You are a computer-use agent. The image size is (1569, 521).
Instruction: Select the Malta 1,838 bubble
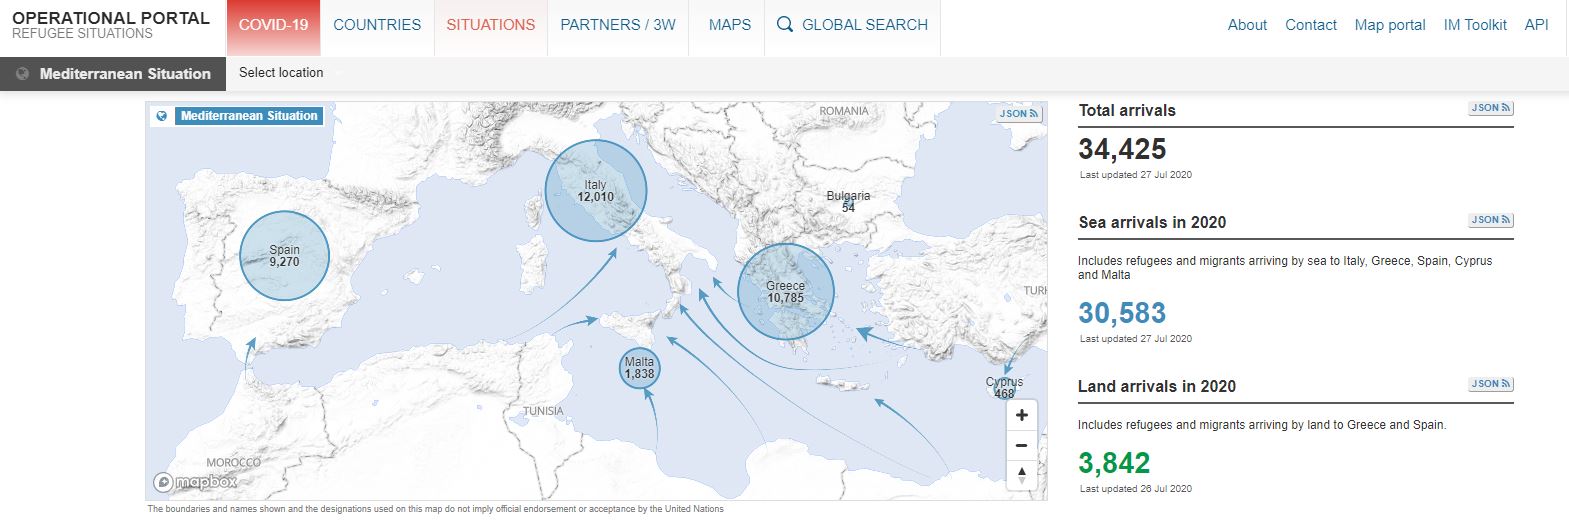[640, 369]
